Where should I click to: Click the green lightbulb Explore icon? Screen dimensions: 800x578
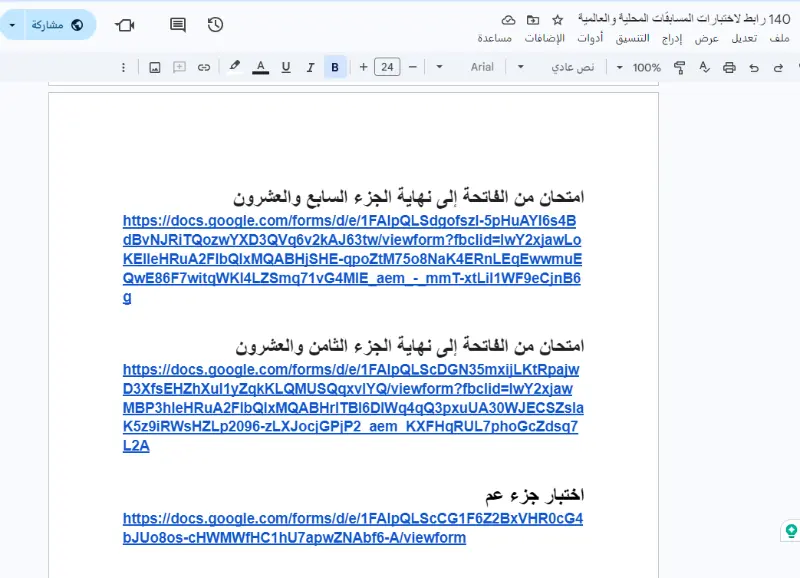point(791,531)
